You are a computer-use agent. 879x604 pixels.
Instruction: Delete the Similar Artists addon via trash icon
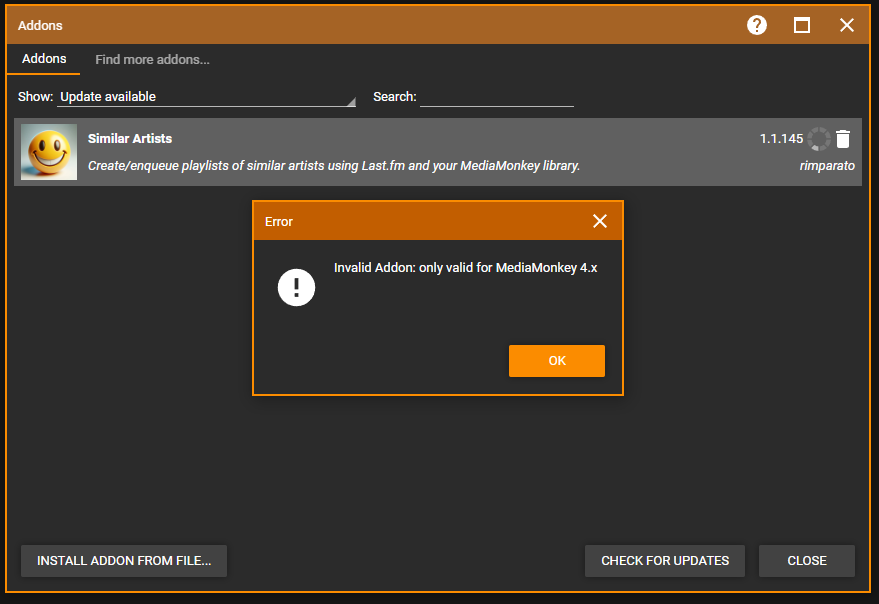843,139
